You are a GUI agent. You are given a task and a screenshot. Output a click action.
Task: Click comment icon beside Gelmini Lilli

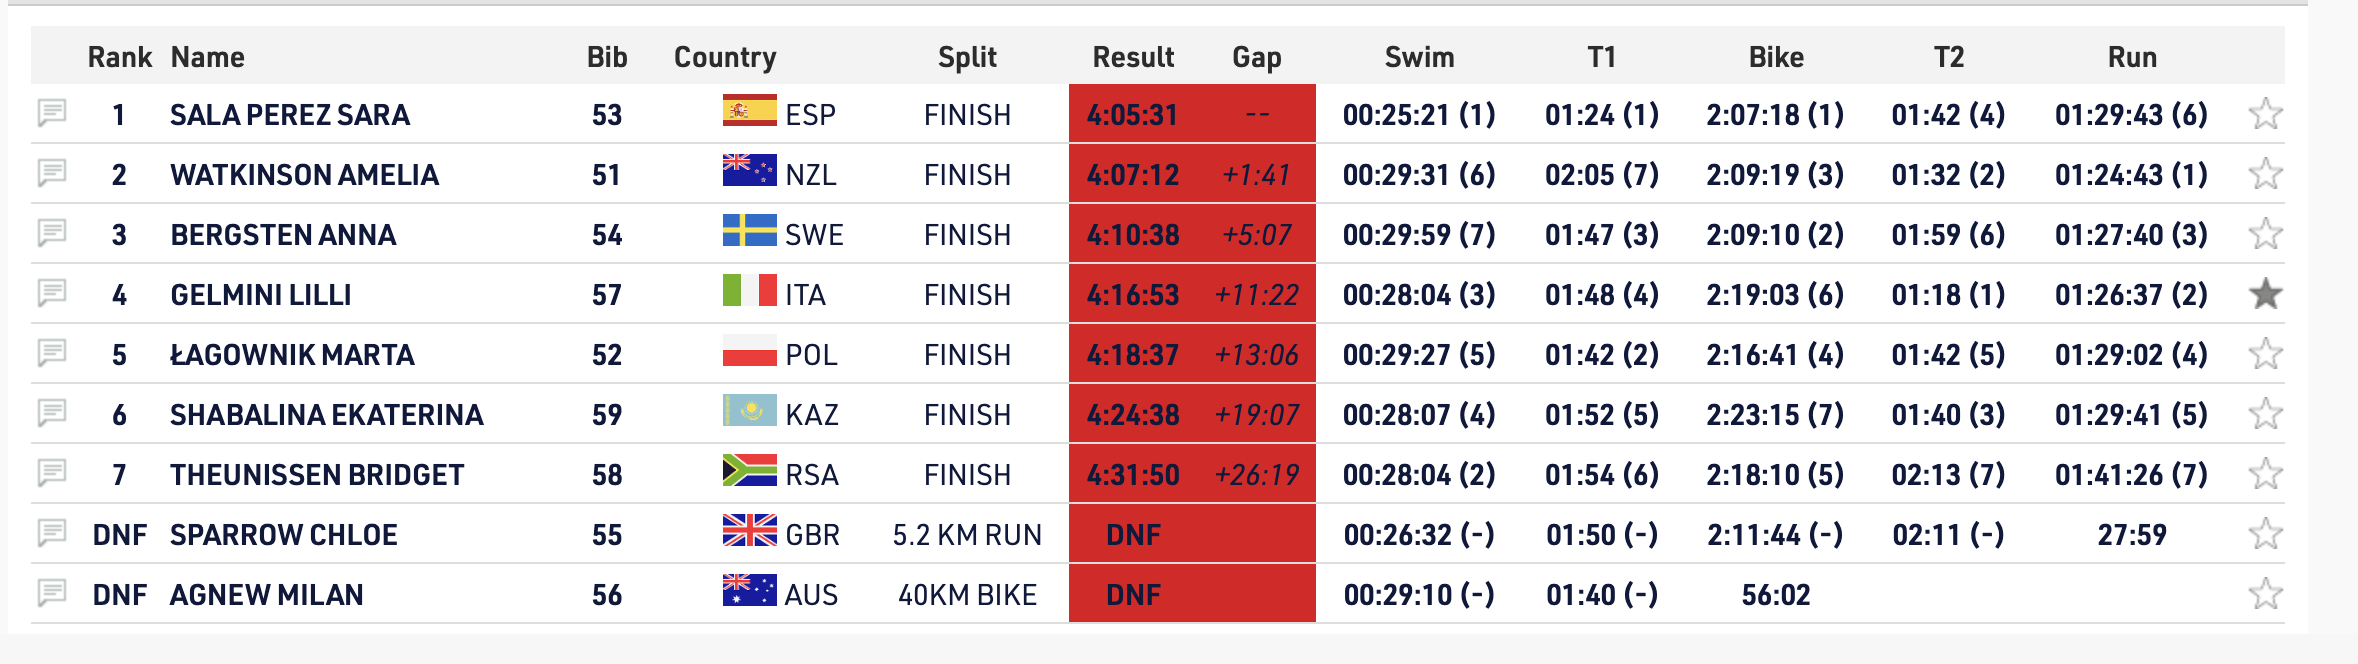pos(52,293)
